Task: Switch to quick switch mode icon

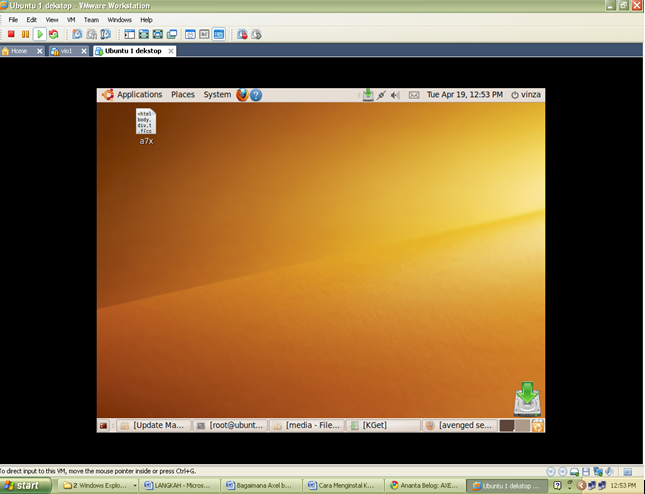Action: (x=144, y=34)
